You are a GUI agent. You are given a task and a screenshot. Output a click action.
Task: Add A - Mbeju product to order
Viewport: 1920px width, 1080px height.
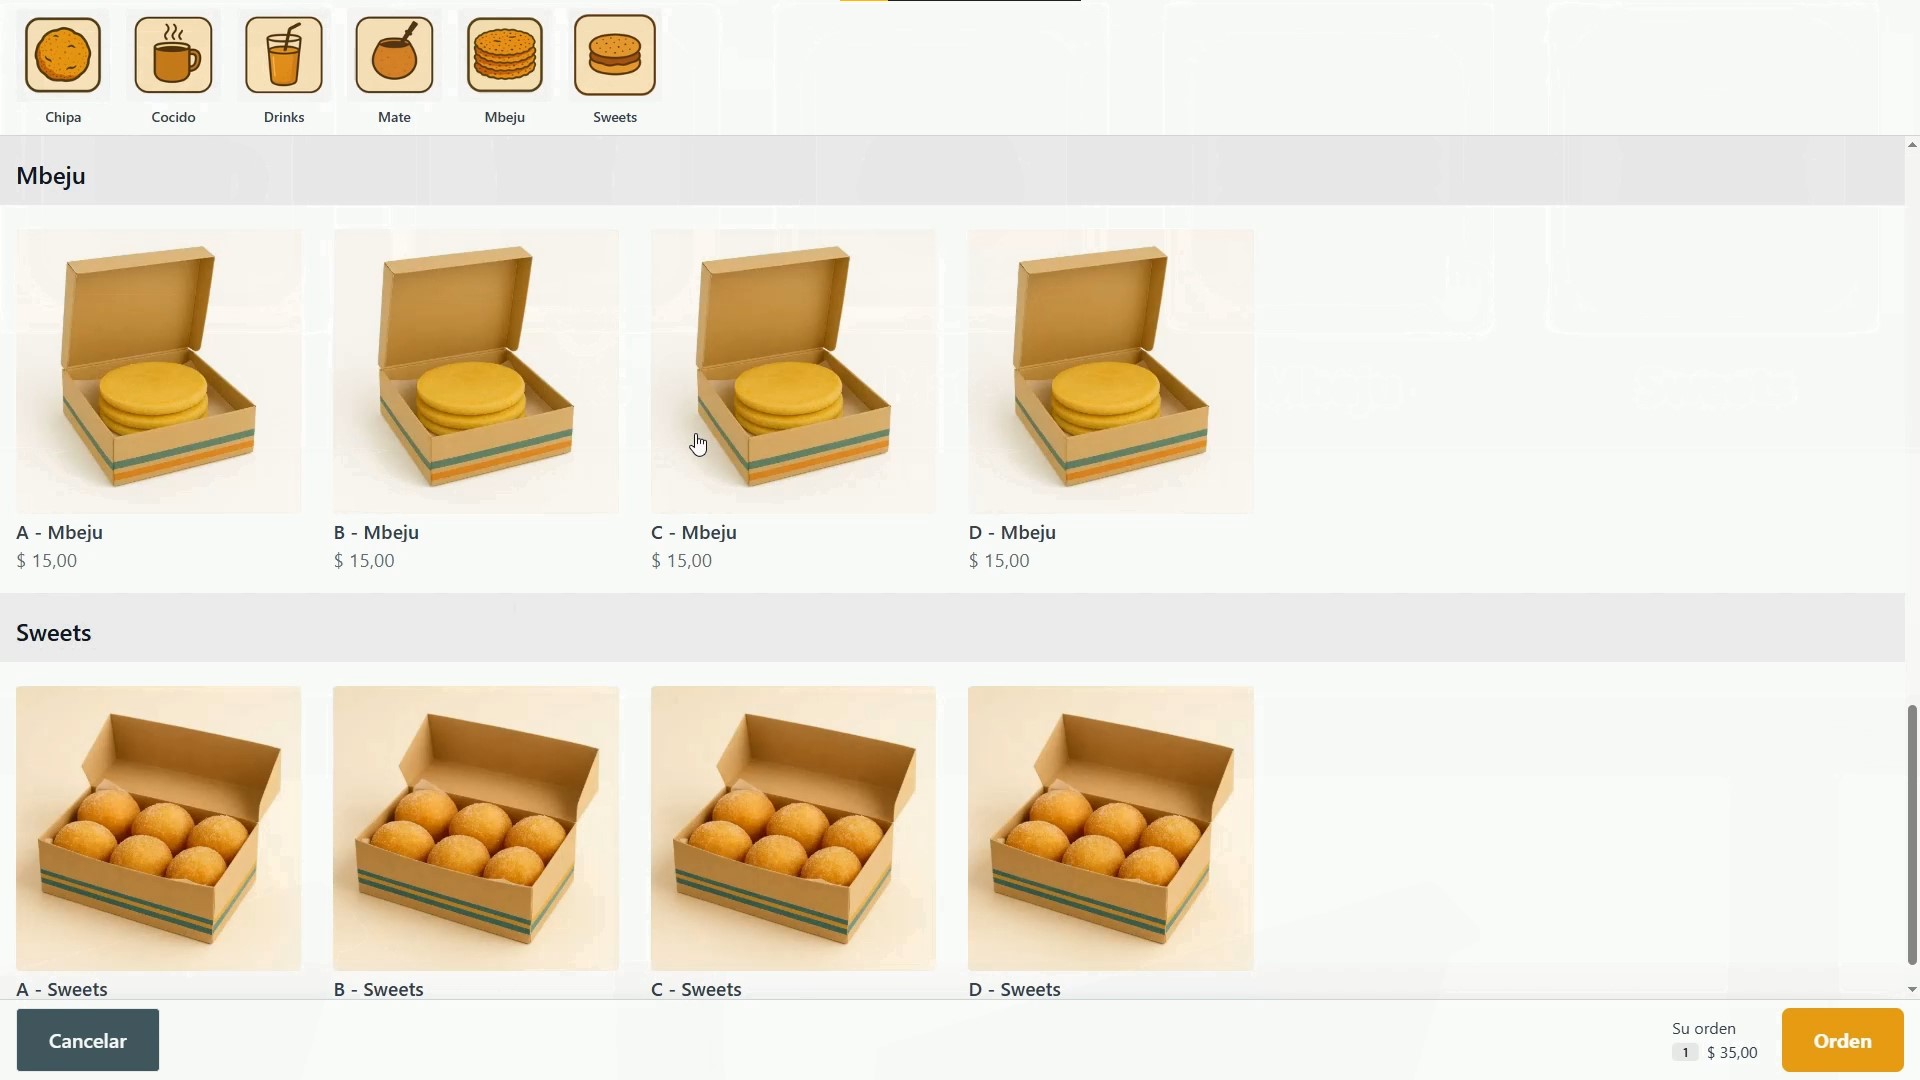click(x=159, y=372)
